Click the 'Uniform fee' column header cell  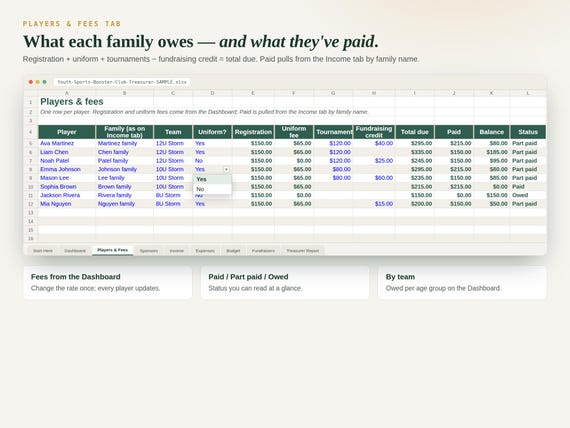coord(294,132)
